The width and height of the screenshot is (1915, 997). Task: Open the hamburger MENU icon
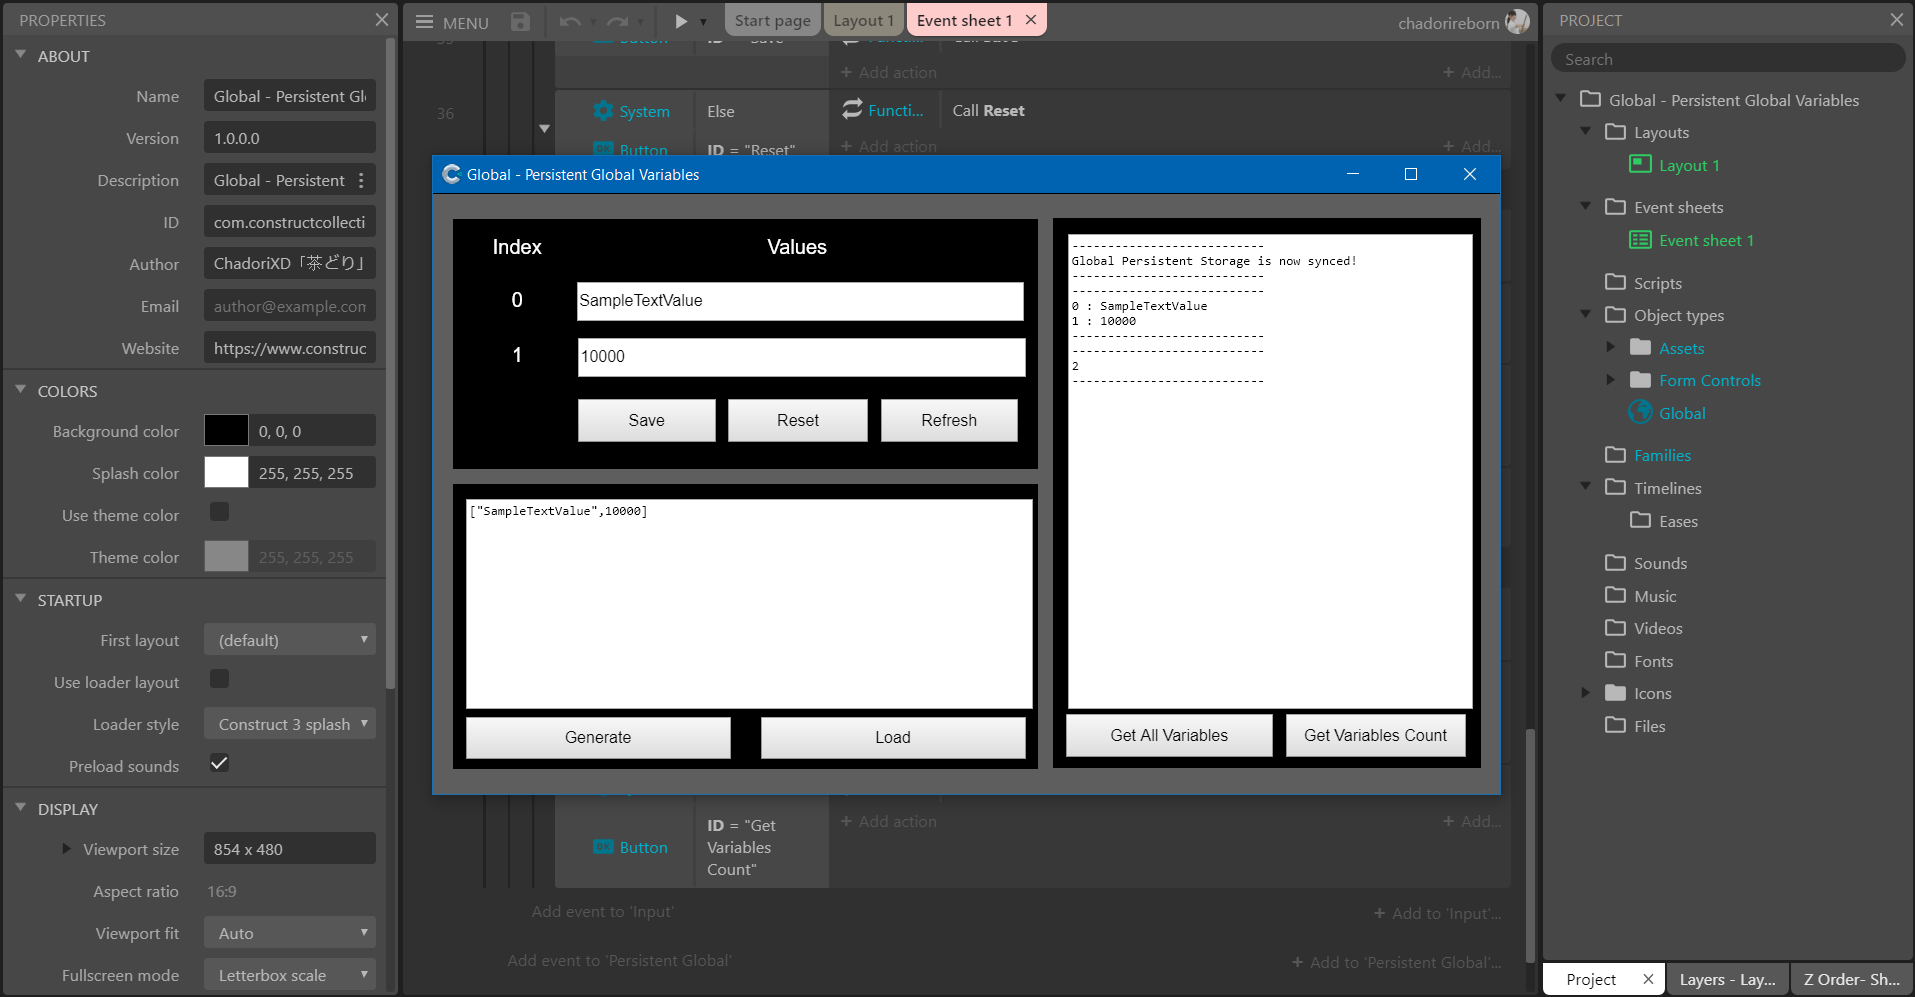(x=424, y=22)
